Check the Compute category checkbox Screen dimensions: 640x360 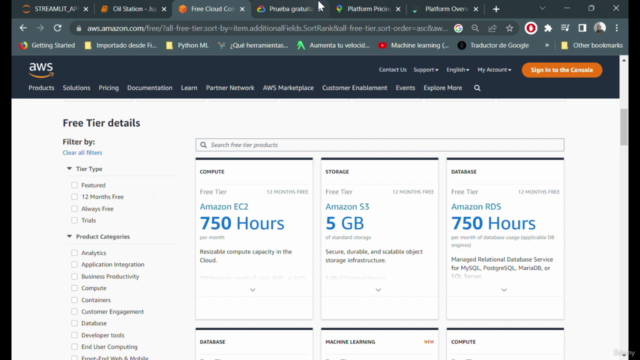tap(74, 288)
